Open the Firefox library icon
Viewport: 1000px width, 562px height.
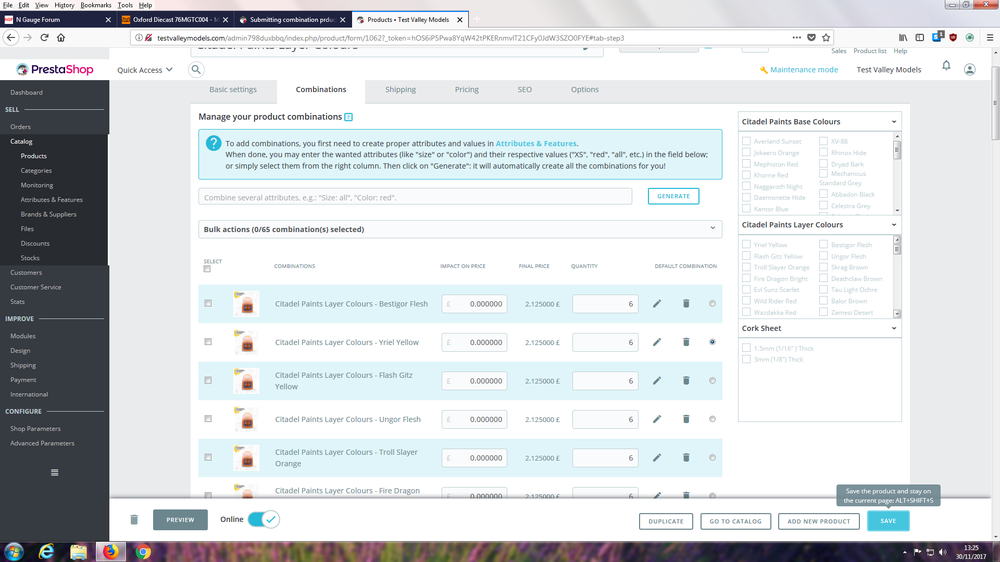pyautogui.click(x=903, y=38)
